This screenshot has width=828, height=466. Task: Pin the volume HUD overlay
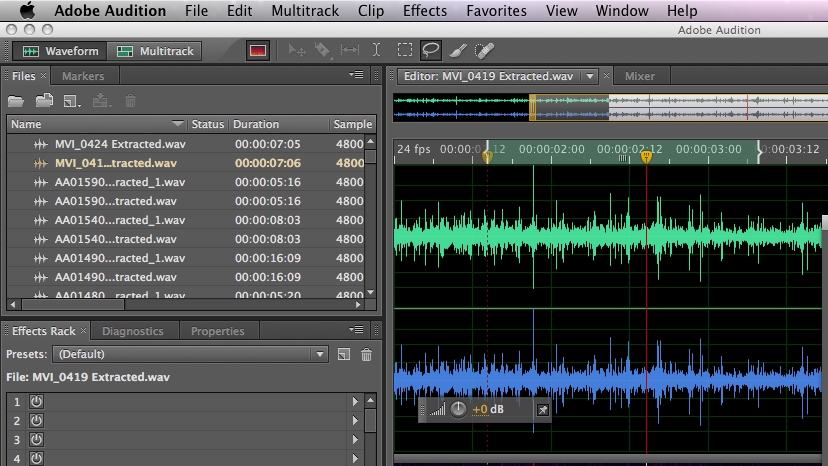542,410
